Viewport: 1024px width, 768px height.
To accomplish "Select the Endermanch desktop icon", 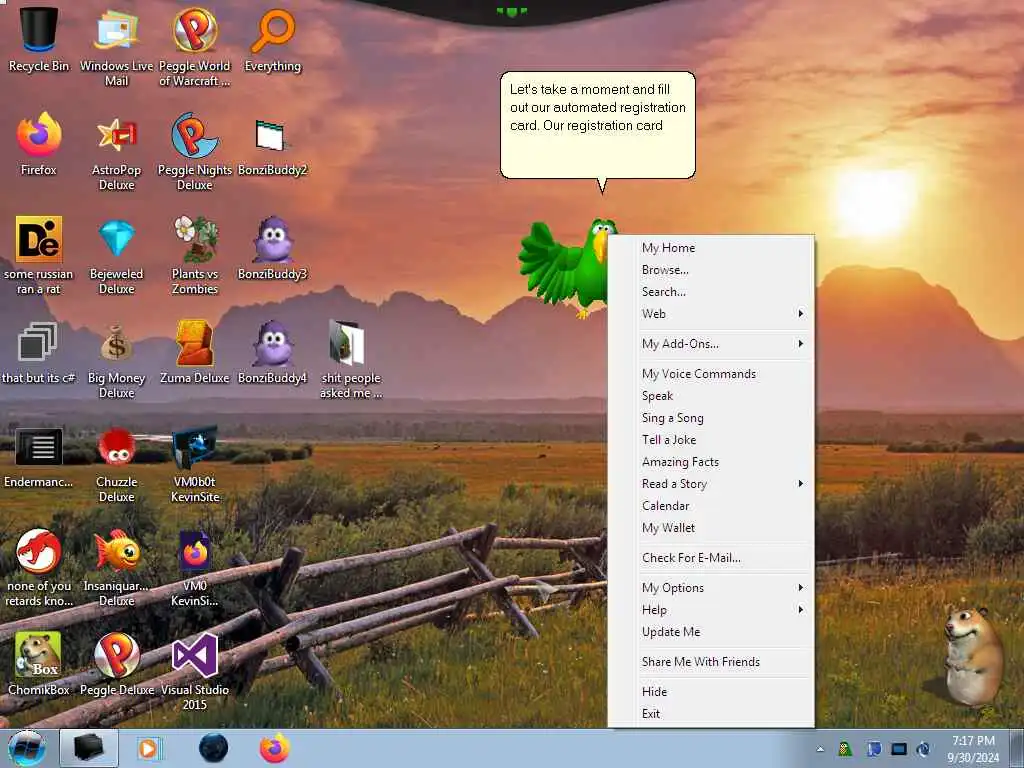I will 39,457.
